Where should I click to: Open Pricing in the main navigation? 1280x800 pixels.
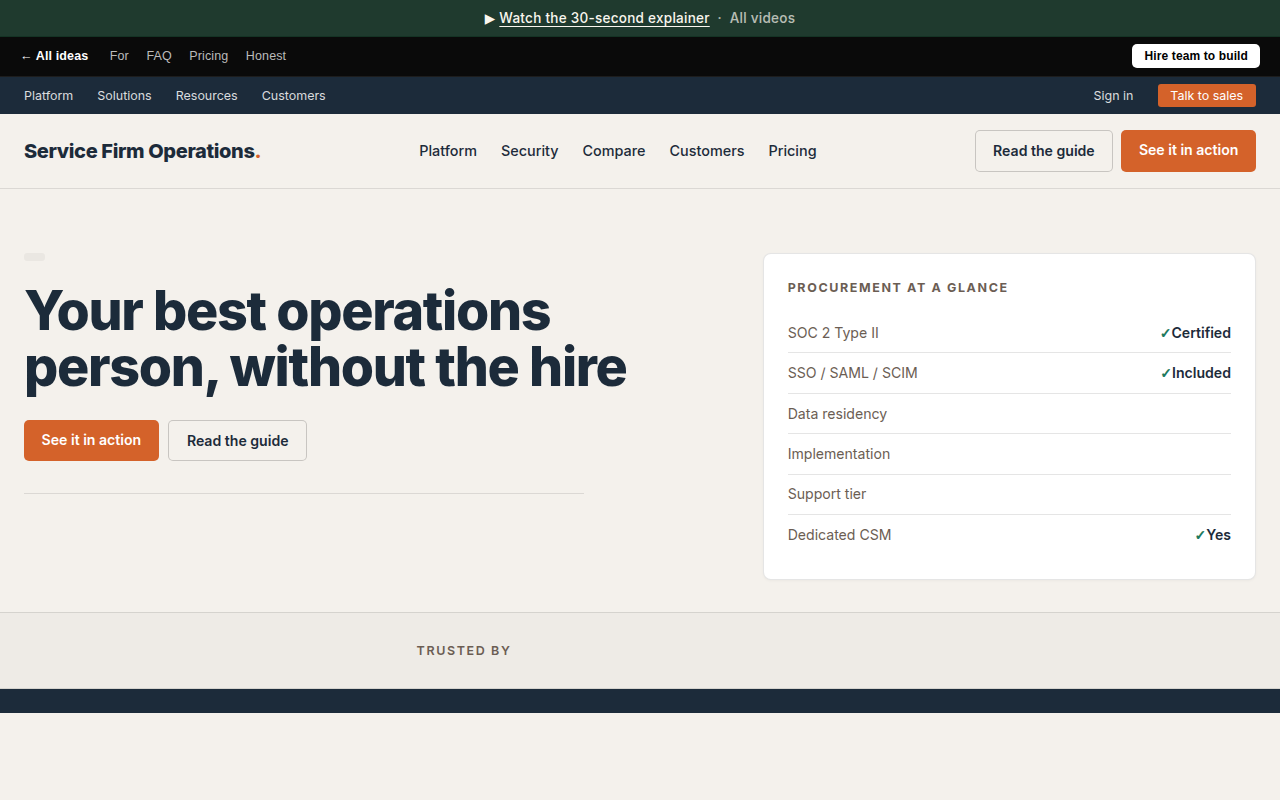[792, 151]
